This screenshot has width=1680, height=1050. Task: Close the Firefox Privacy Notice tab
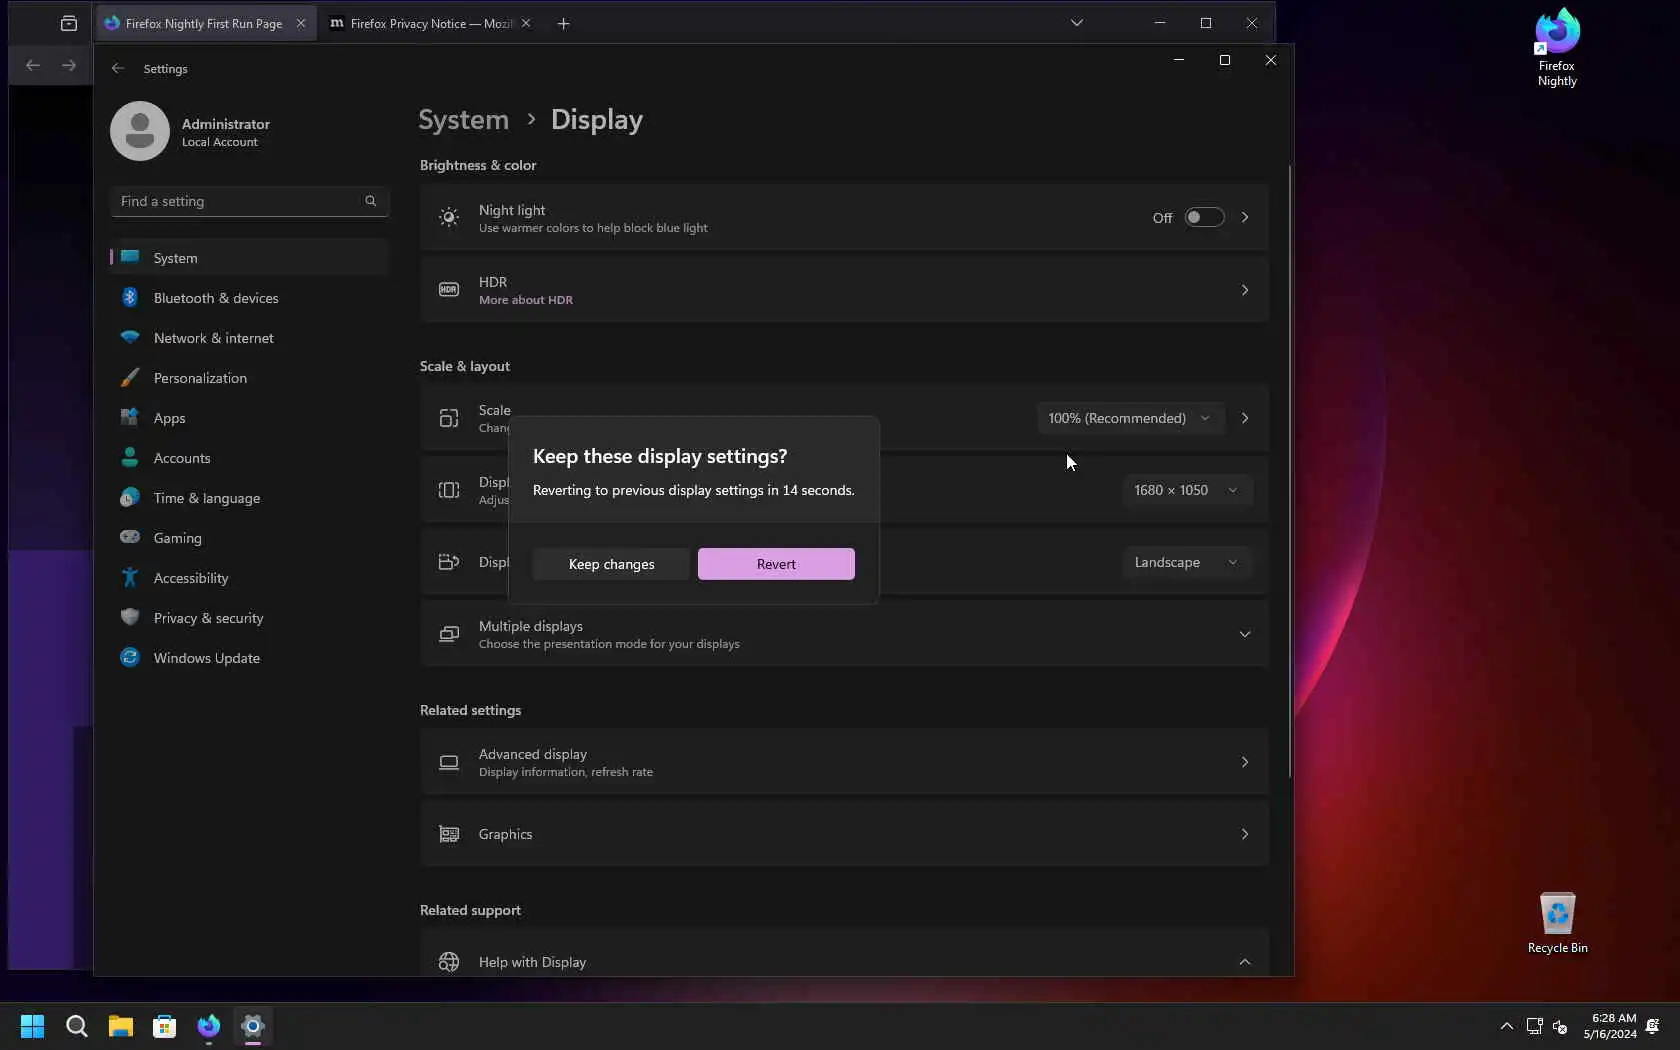(526, 23)
